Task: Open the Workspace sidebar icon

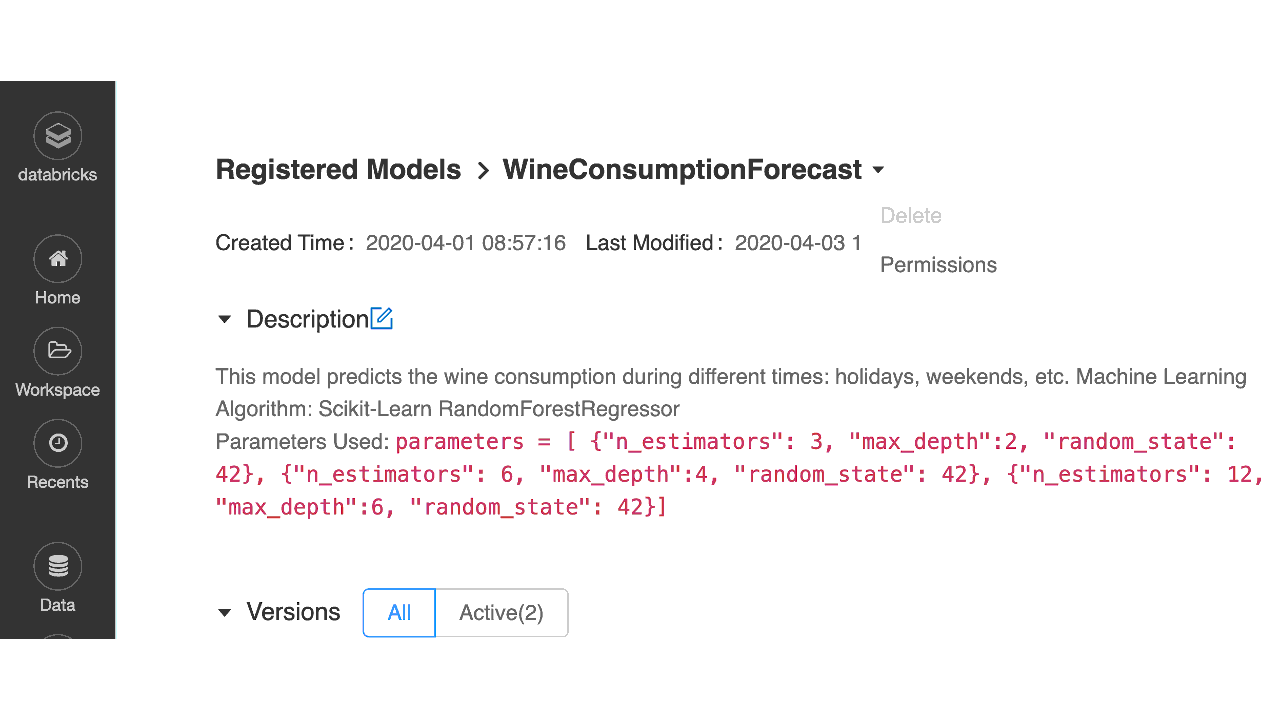Action: pyautogui.click(x=57, y=351)
